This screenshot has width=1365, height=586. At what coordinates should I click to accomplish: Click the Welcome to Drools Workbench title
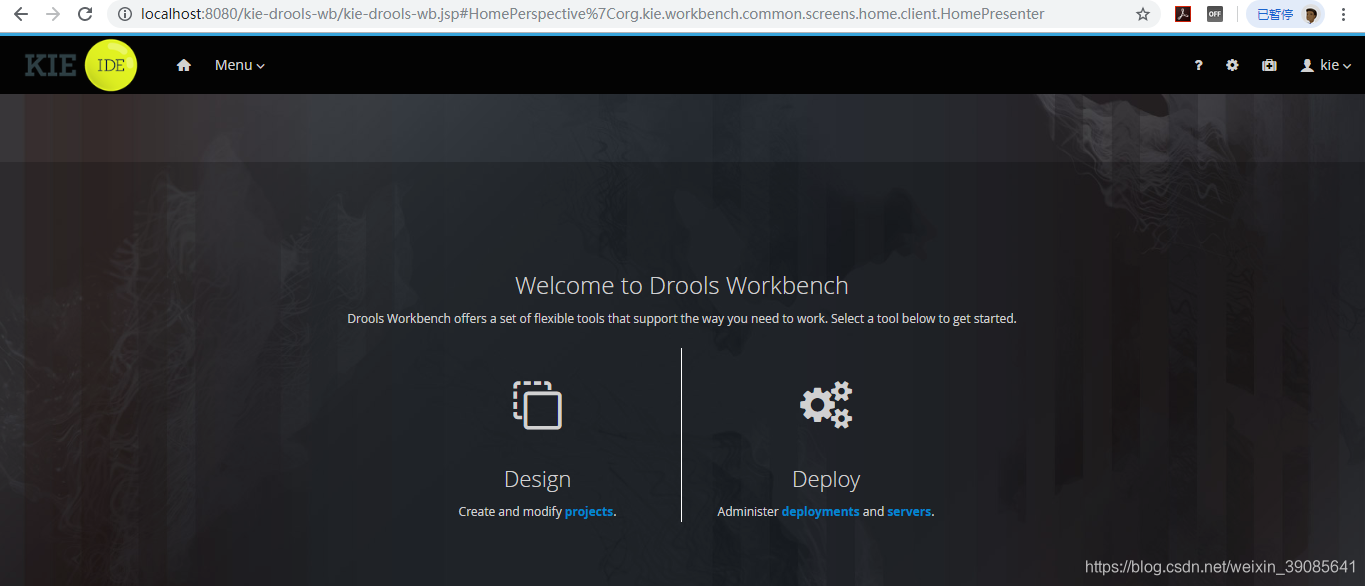(x=682, y=285)
